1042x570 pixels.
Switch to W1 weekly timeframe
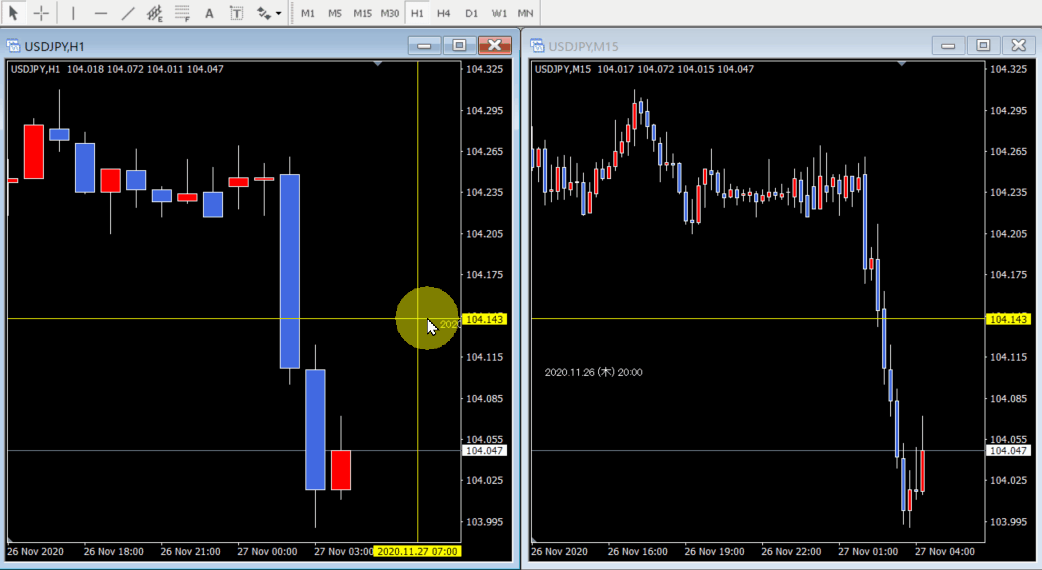(499, 13)
